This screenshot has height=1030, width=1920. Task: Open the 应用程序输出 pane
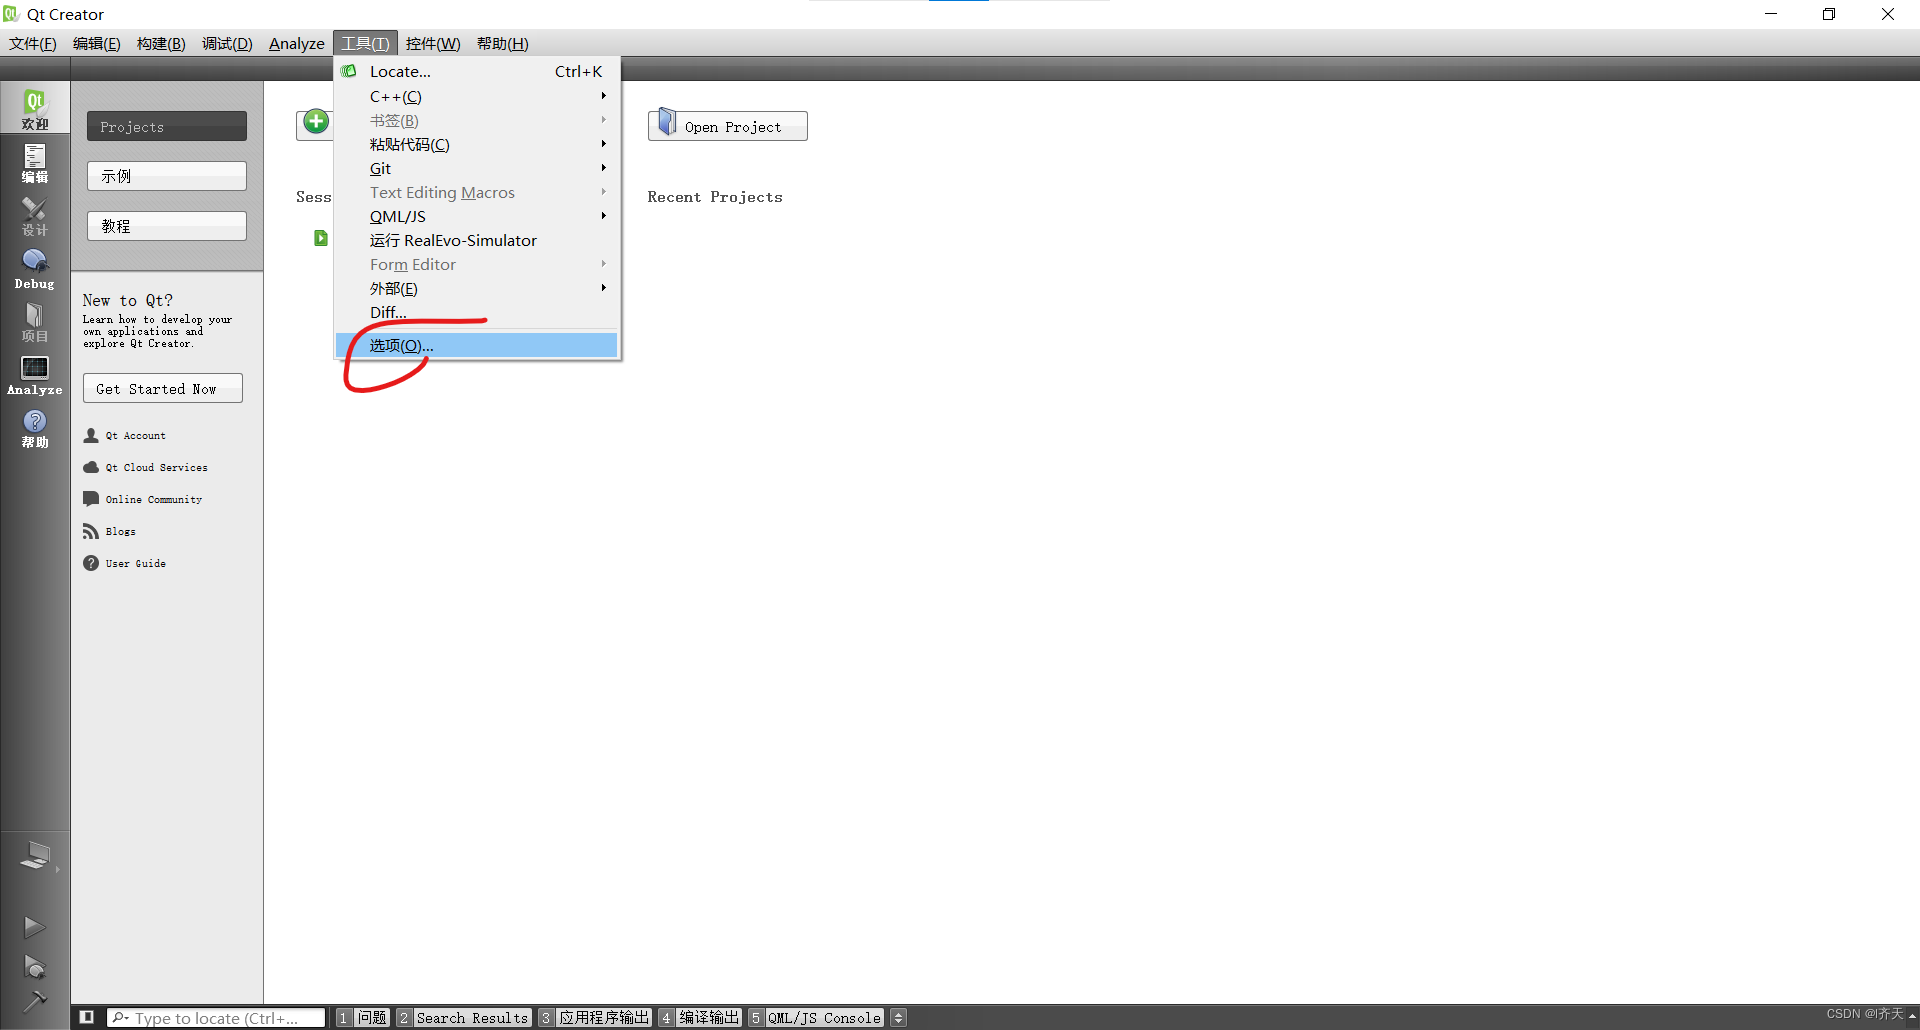click(595, 1018)
